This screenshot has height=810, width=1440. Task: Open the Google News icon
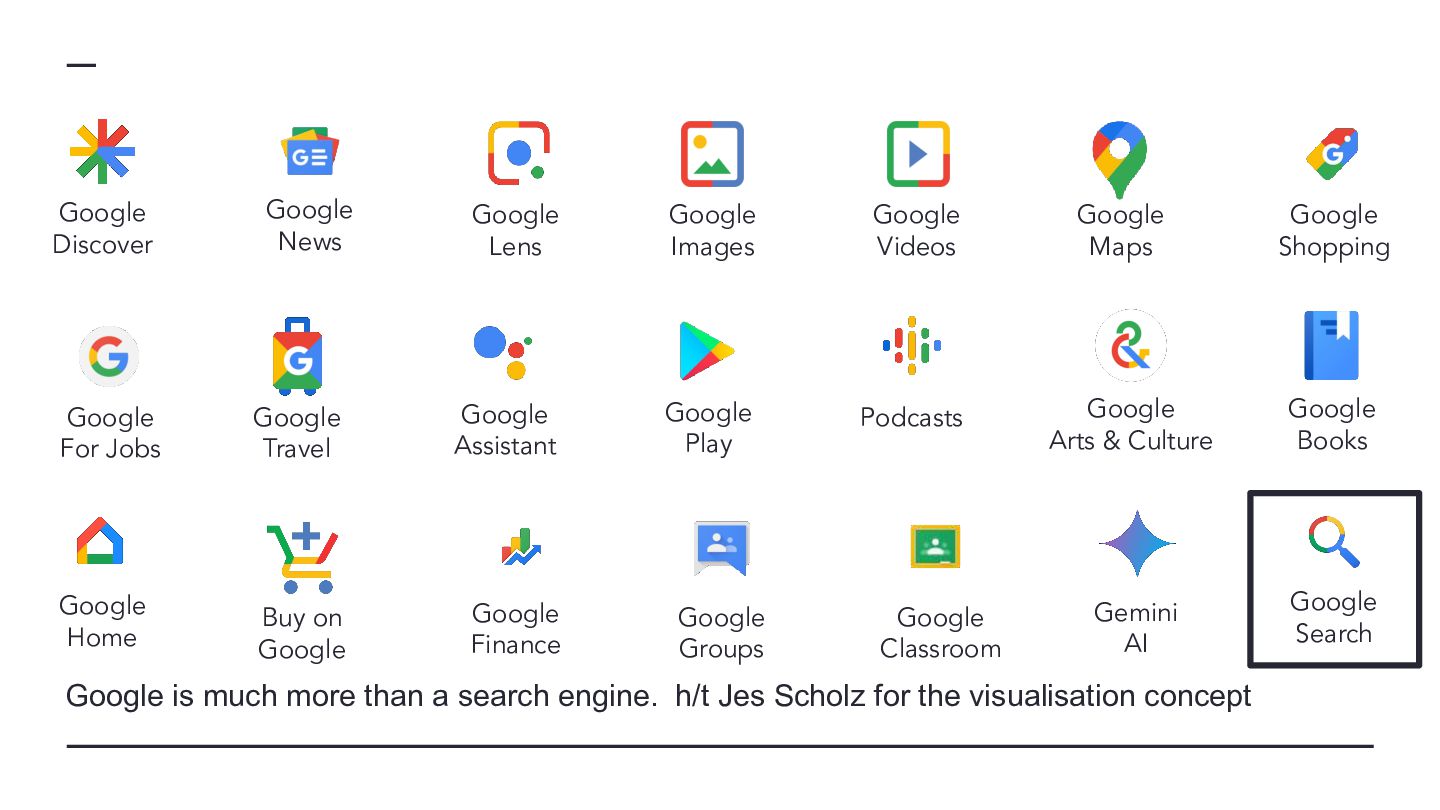(x=310, y=151)
